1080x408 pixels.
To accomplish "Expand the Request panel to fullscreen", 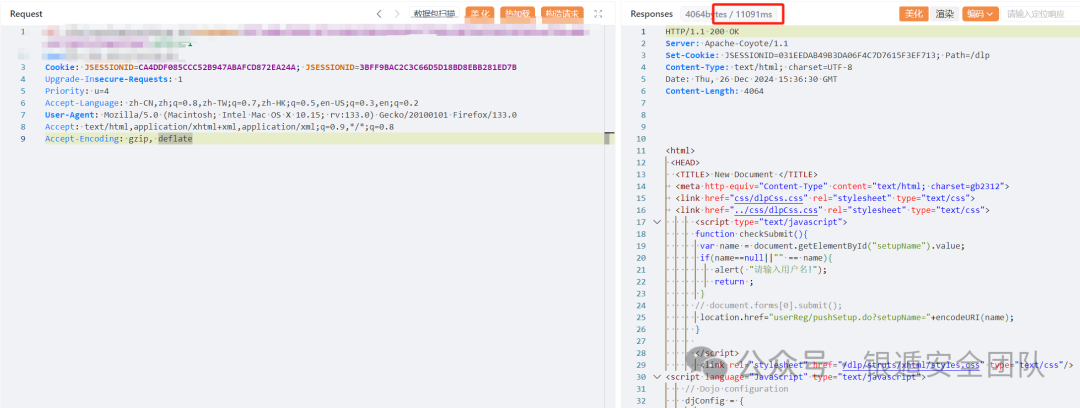I will pos(598,14).
